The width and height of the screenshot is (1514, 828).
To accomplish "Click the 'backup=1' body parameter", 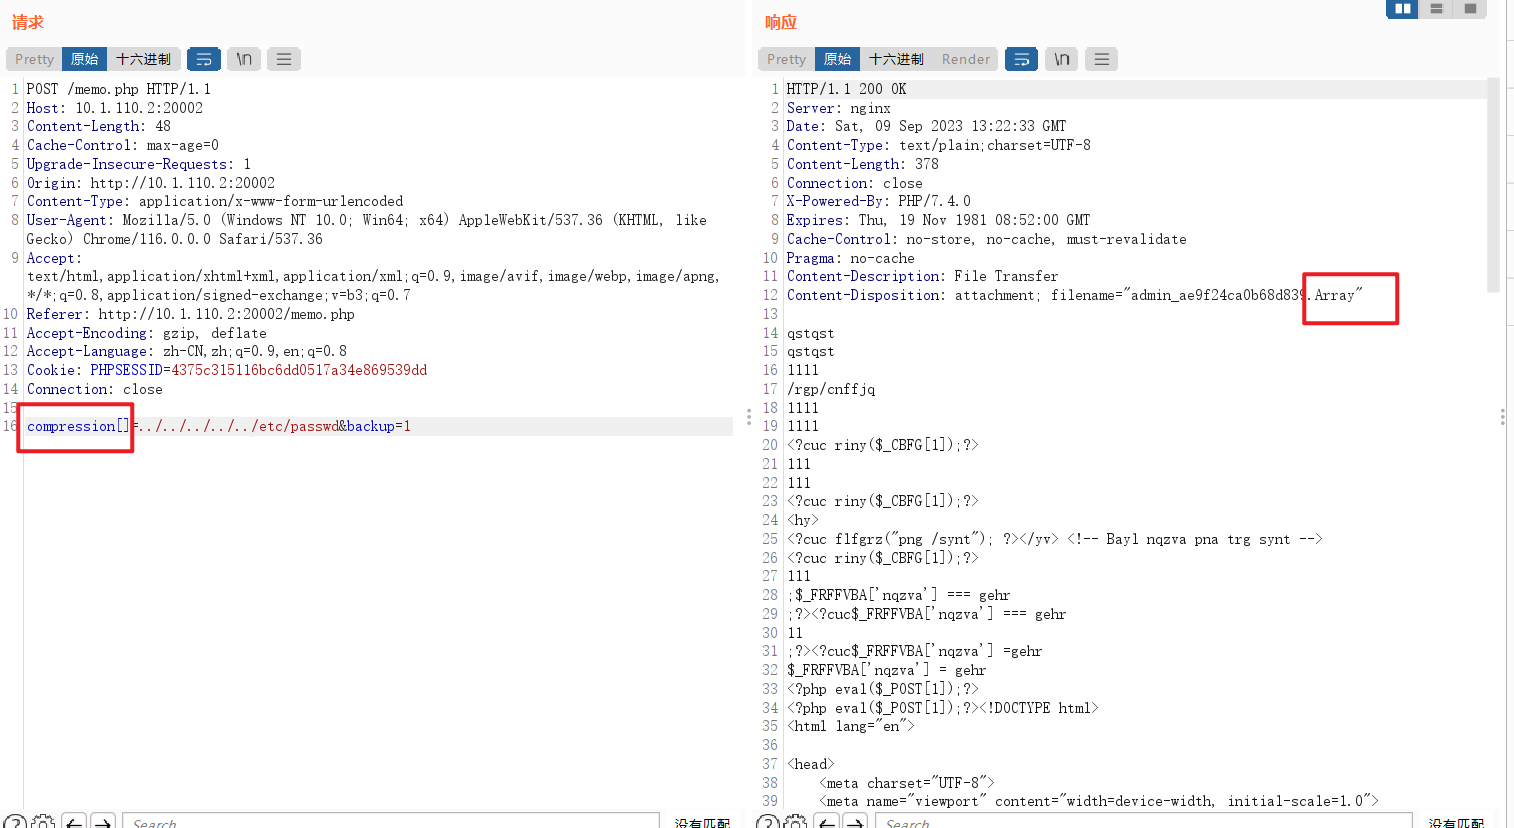I will 379,426.
